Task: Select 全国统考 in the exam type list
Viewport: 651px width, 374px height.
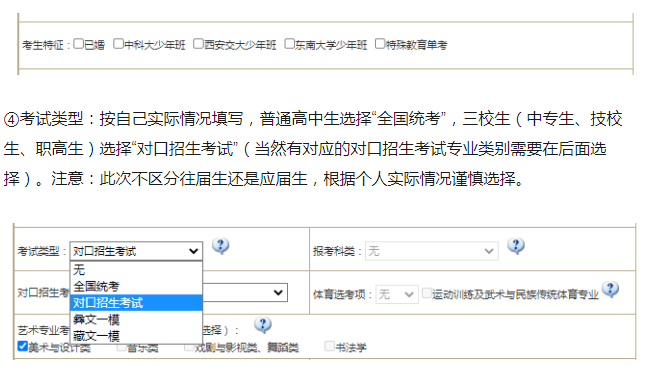Action: point(136,286)
